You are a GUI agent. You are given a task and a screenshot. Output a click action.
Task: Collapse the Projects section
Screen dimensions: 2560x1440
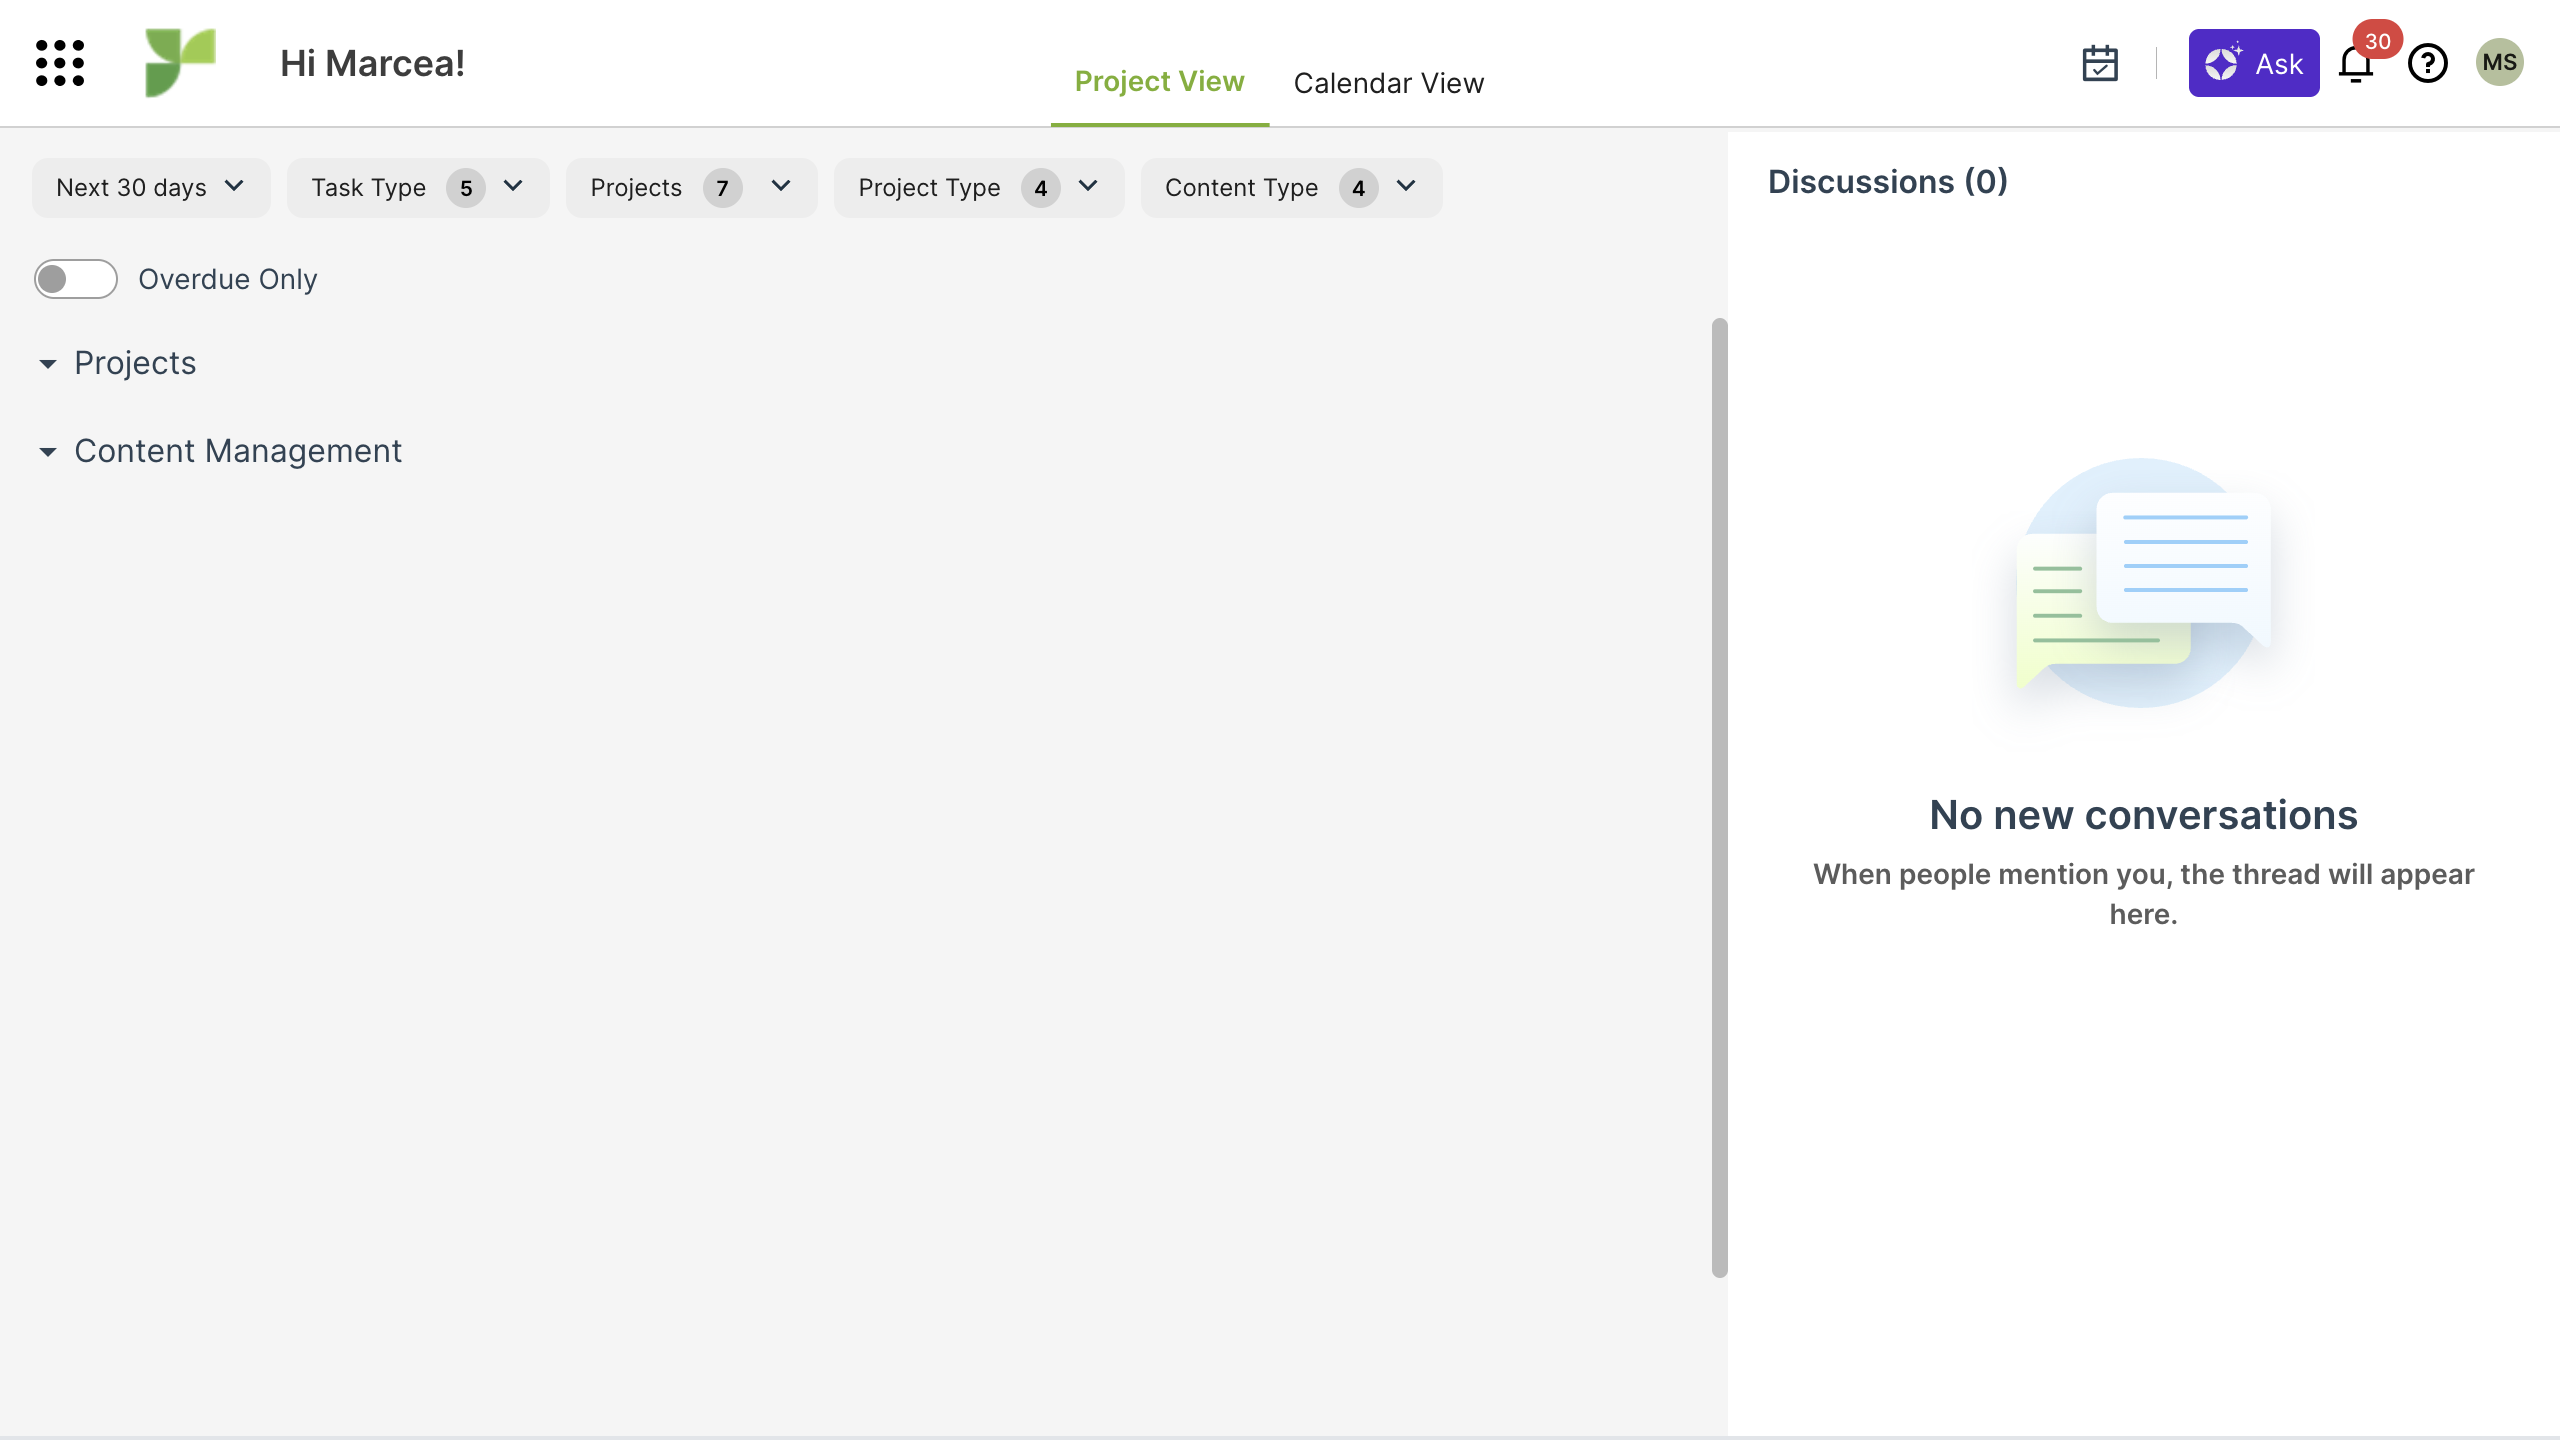tap(47, 364)
